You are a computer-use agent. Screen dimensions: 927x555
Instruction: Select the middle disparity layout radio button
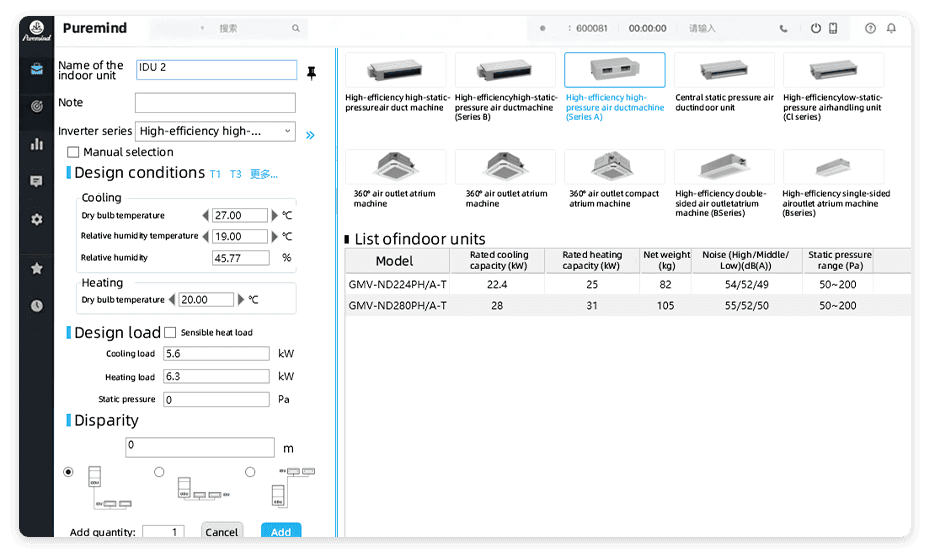tap(159, 472)
